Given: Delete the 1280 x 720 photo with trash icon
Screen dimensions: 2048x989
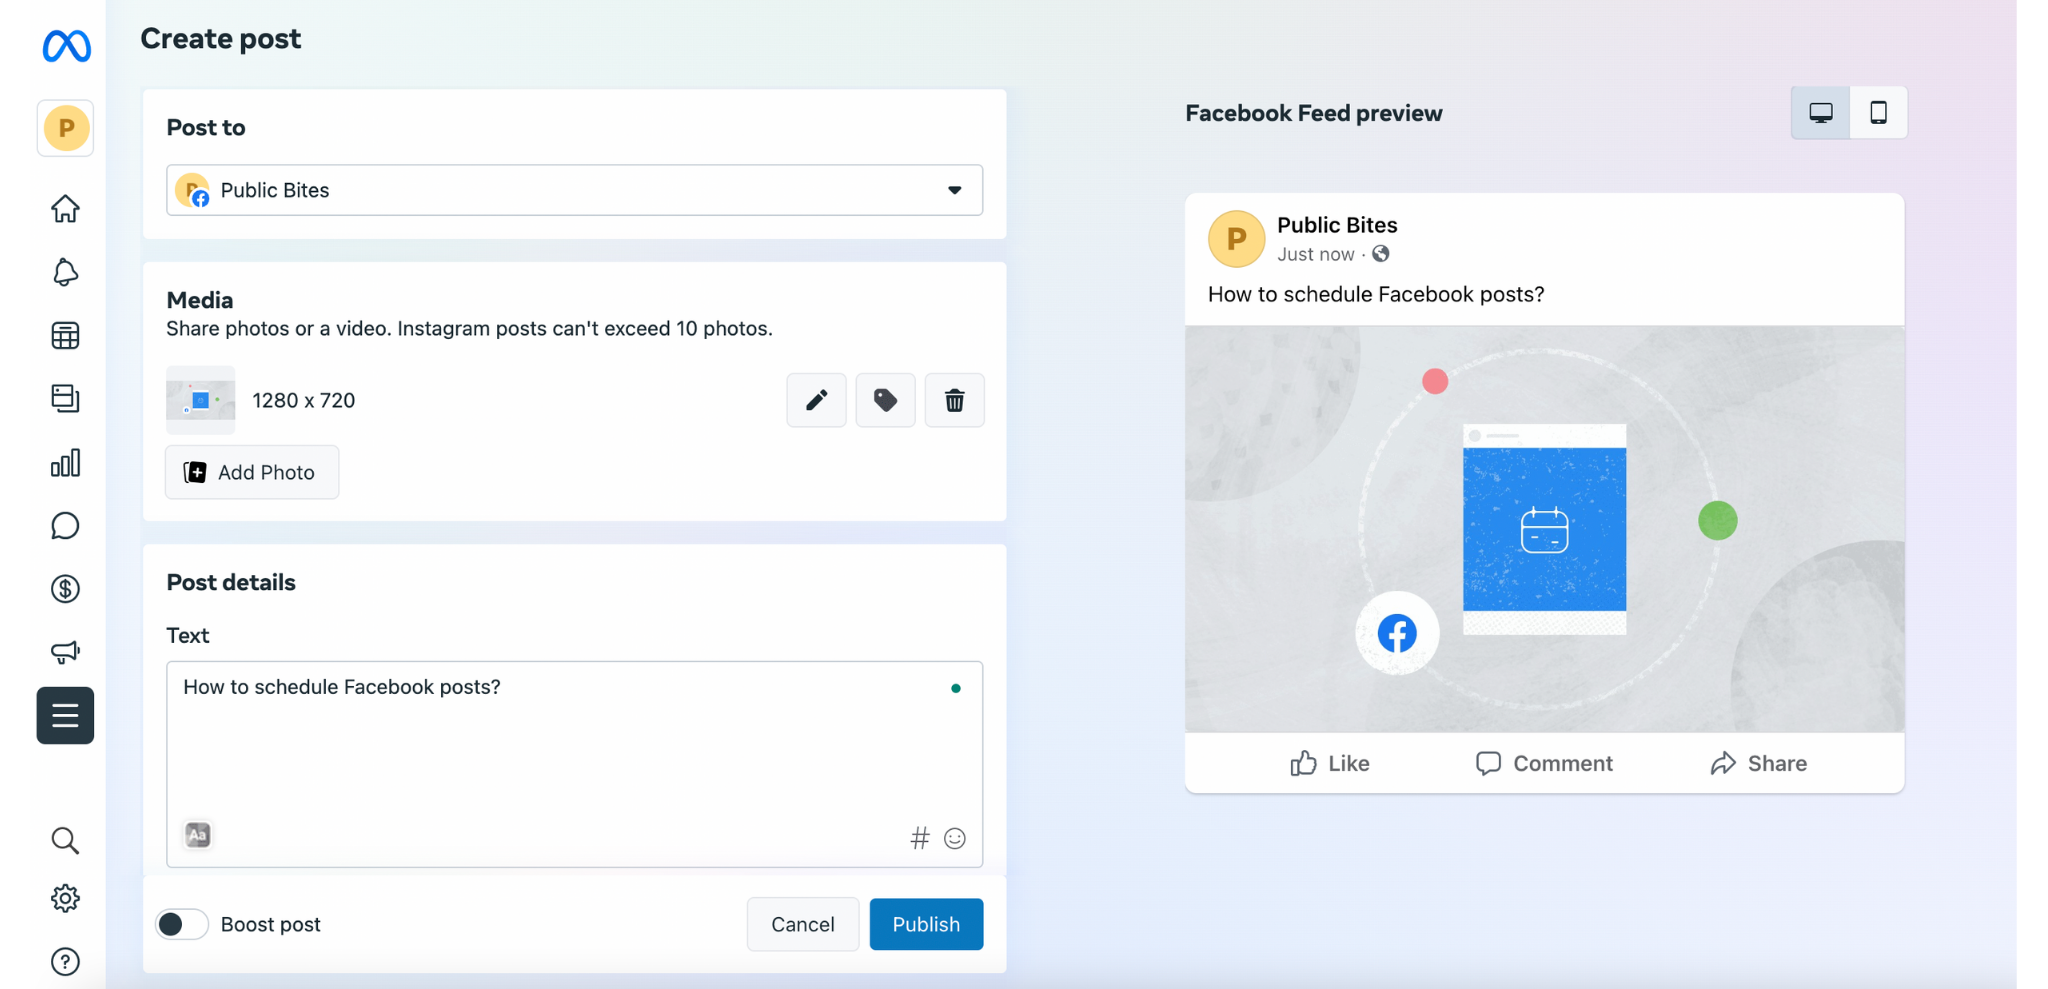Looking at the screenshot, I should pos(954,400).
